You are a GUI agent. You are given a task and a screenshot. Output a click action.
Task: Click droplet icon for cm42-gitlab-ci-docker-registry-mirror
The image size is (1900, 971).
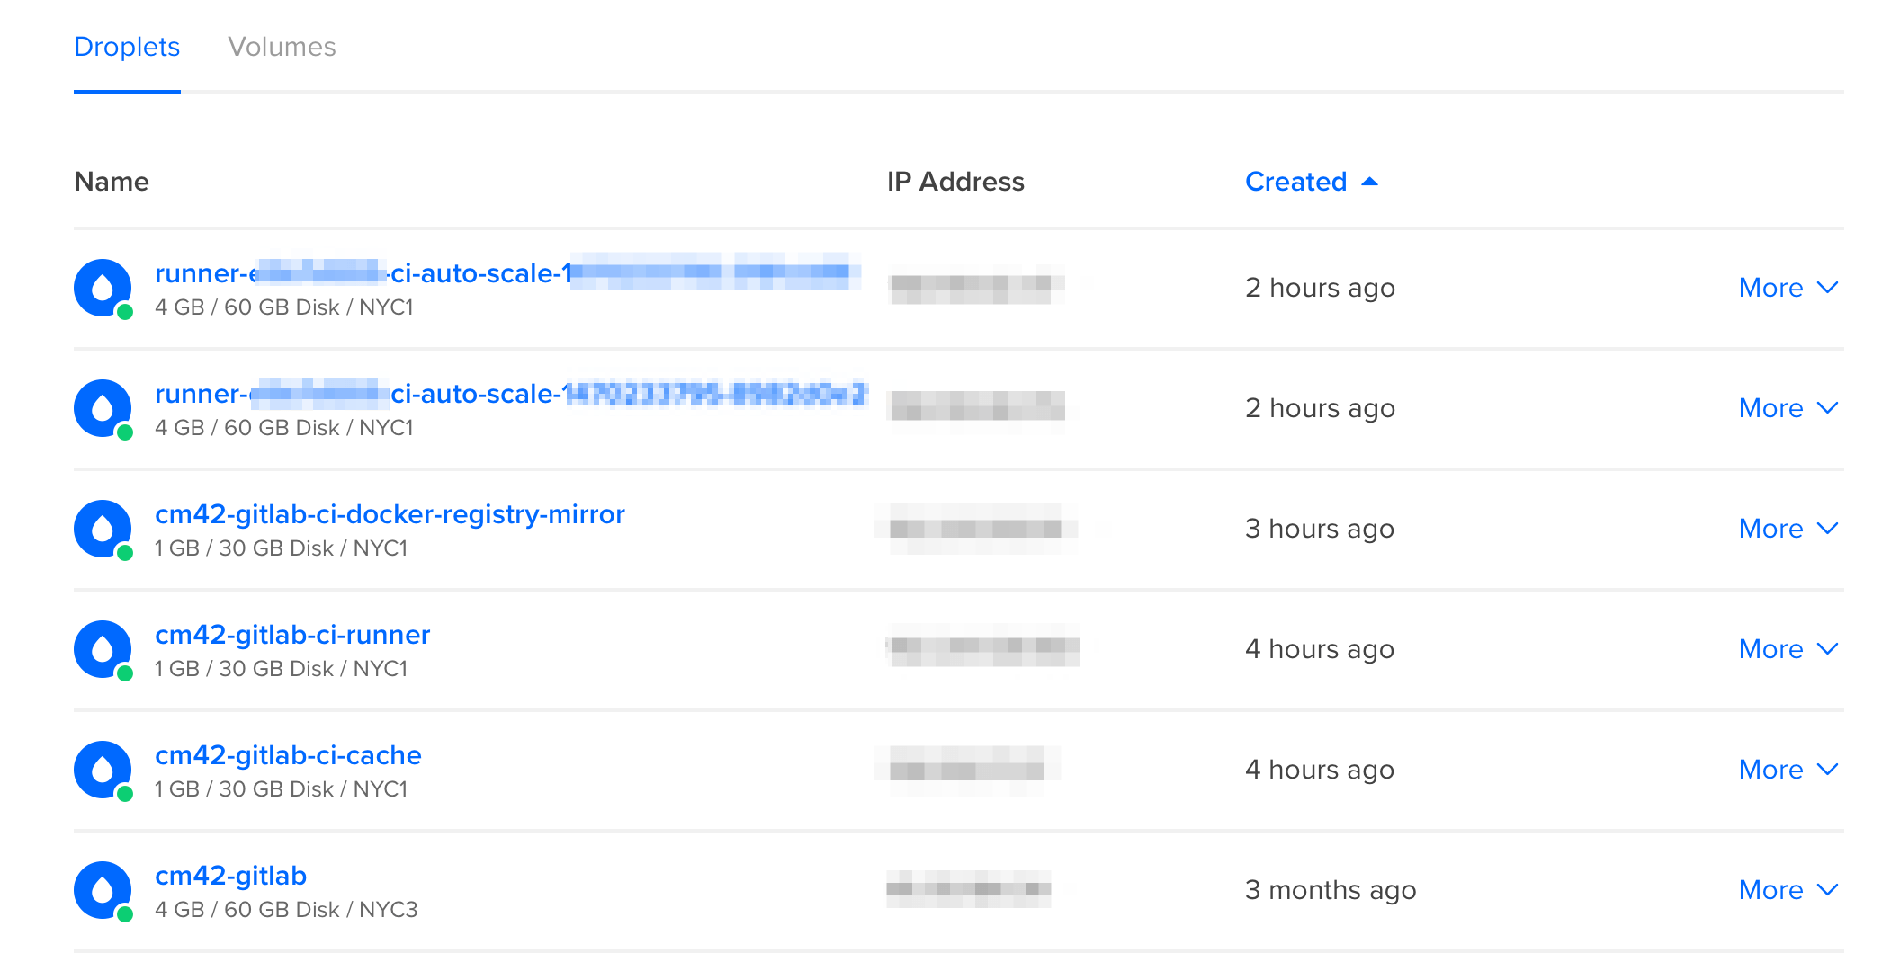click(x=102, y=529)
